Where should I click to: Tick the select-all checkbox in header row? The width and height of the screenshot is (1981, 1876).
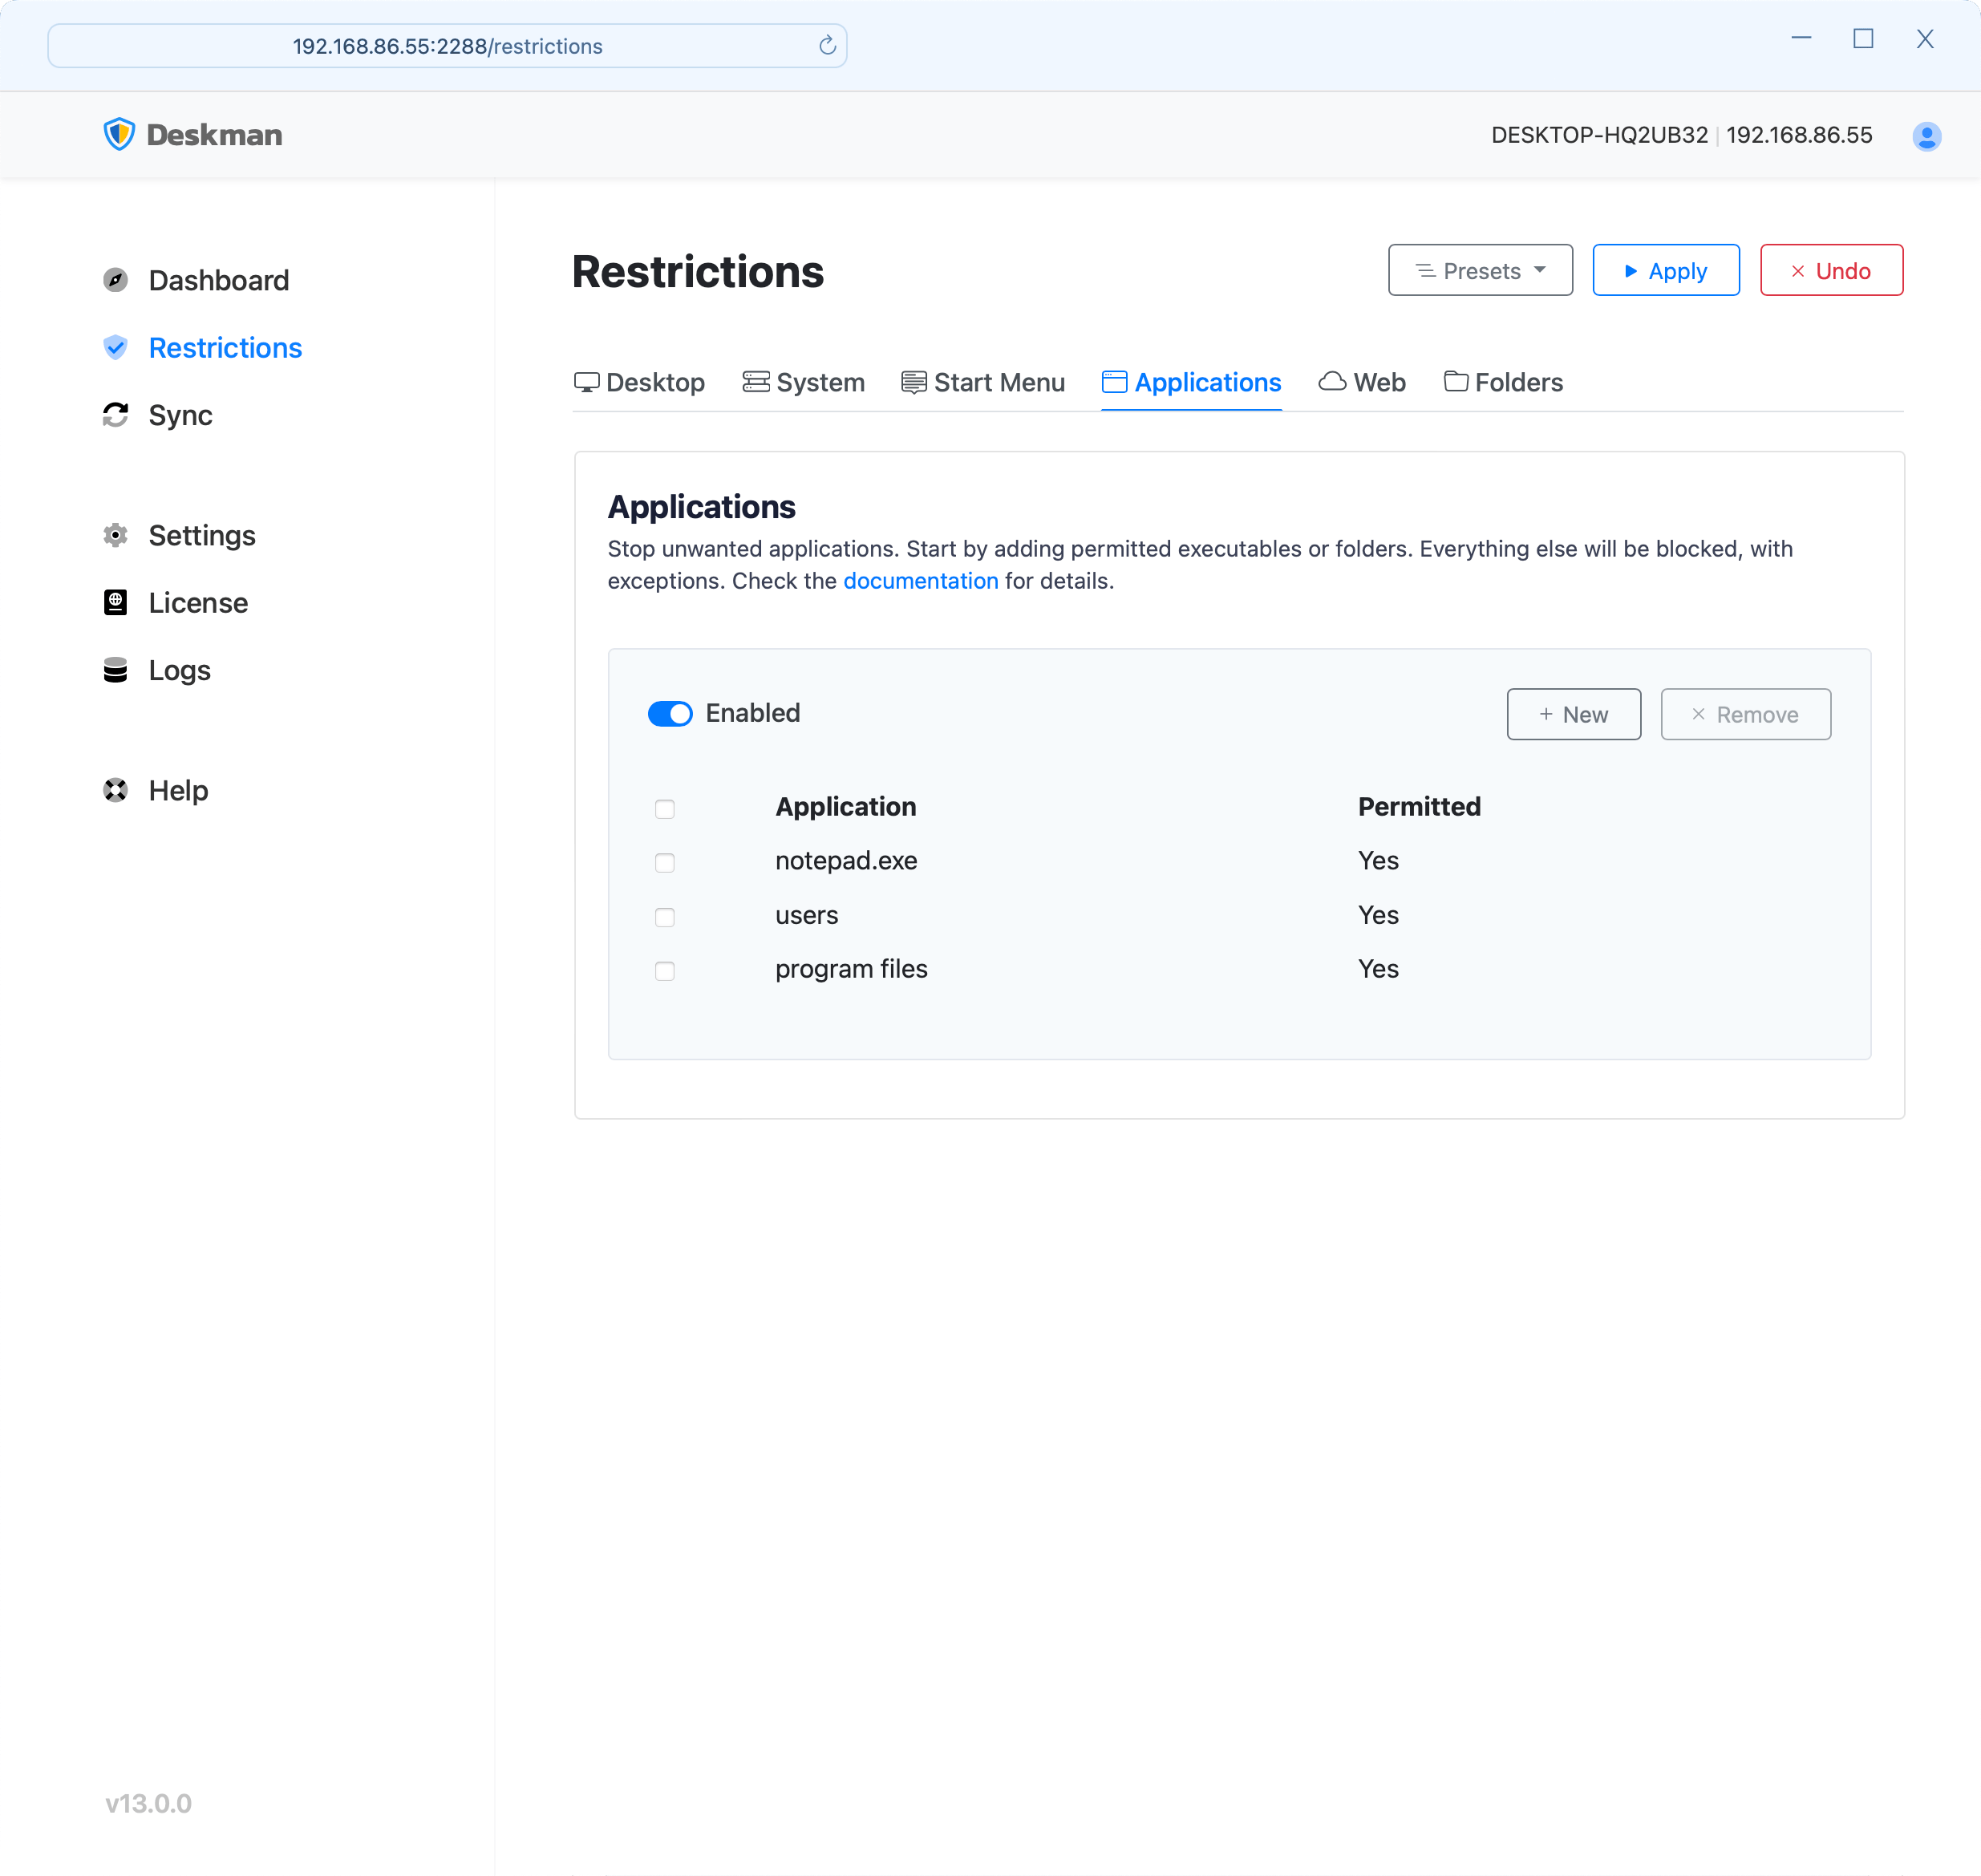(x=665, y=809)
